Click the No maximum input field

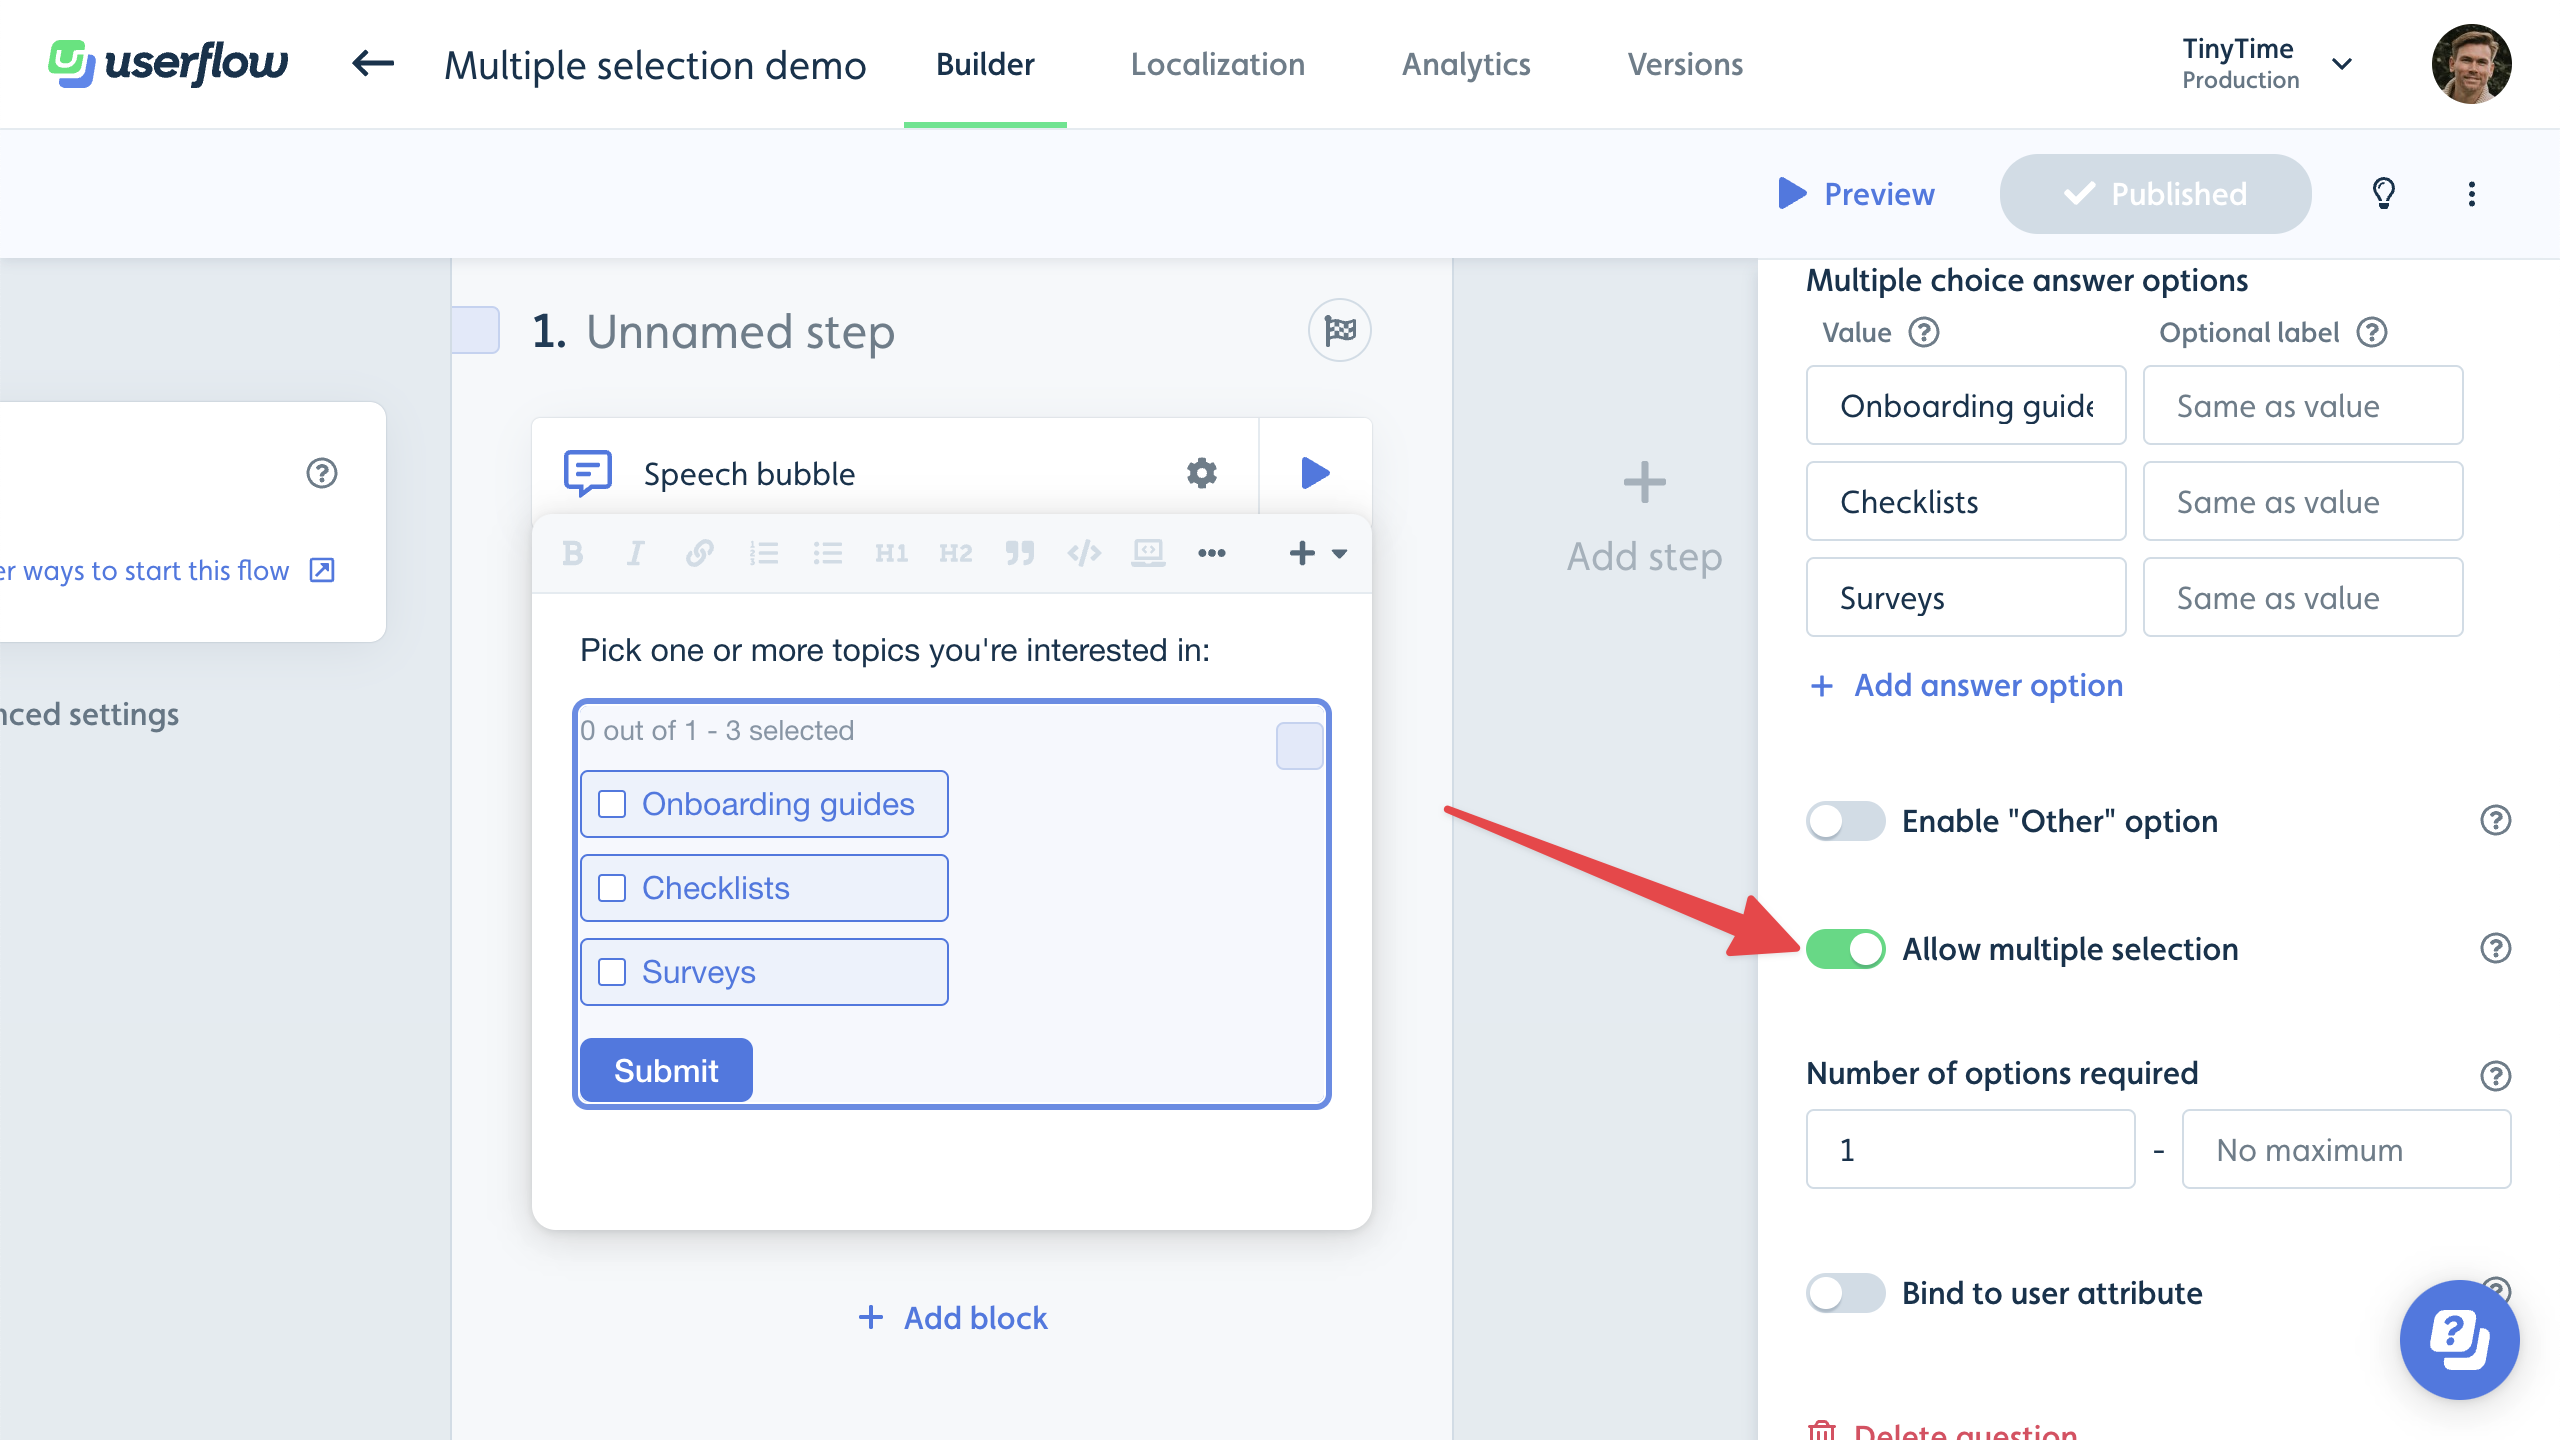coord(2345,1149)
